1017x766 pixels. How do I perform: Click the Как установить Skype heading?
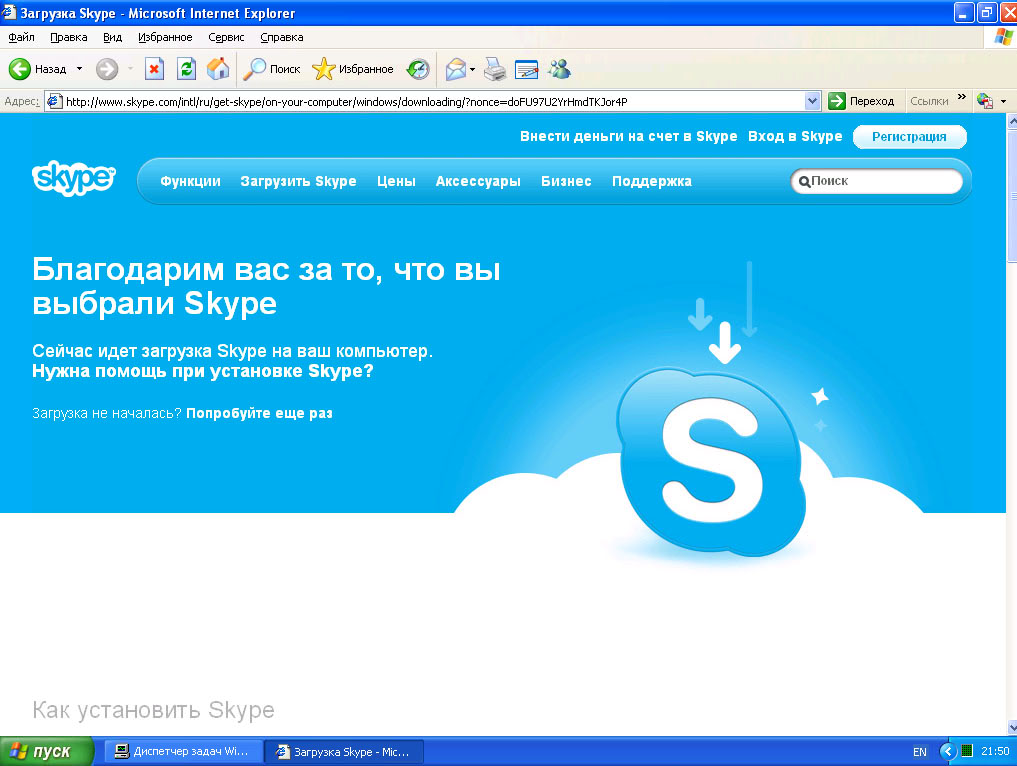(153, 710)
